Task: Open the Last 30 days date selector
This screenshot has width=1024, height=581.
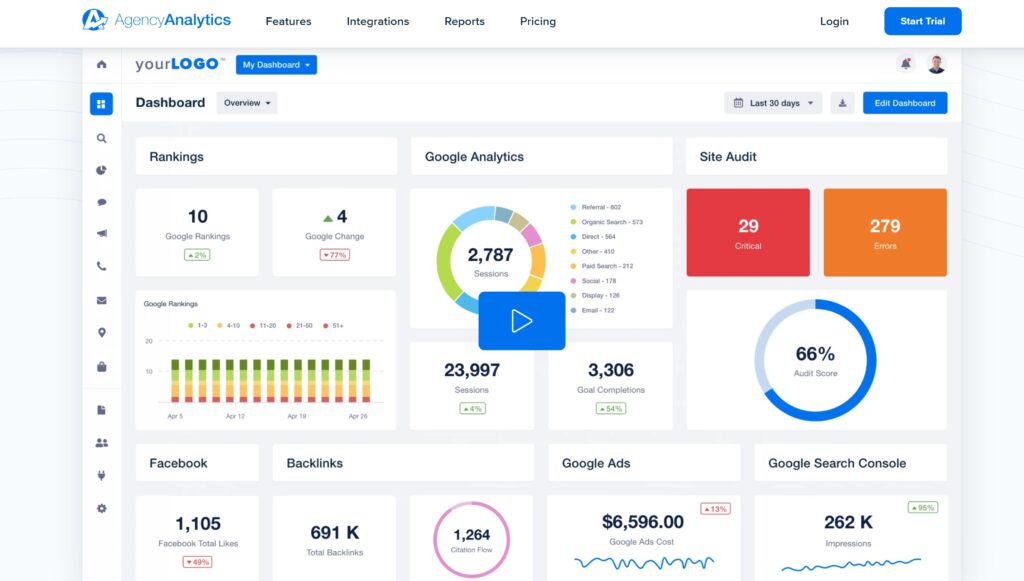Action: 773,103
